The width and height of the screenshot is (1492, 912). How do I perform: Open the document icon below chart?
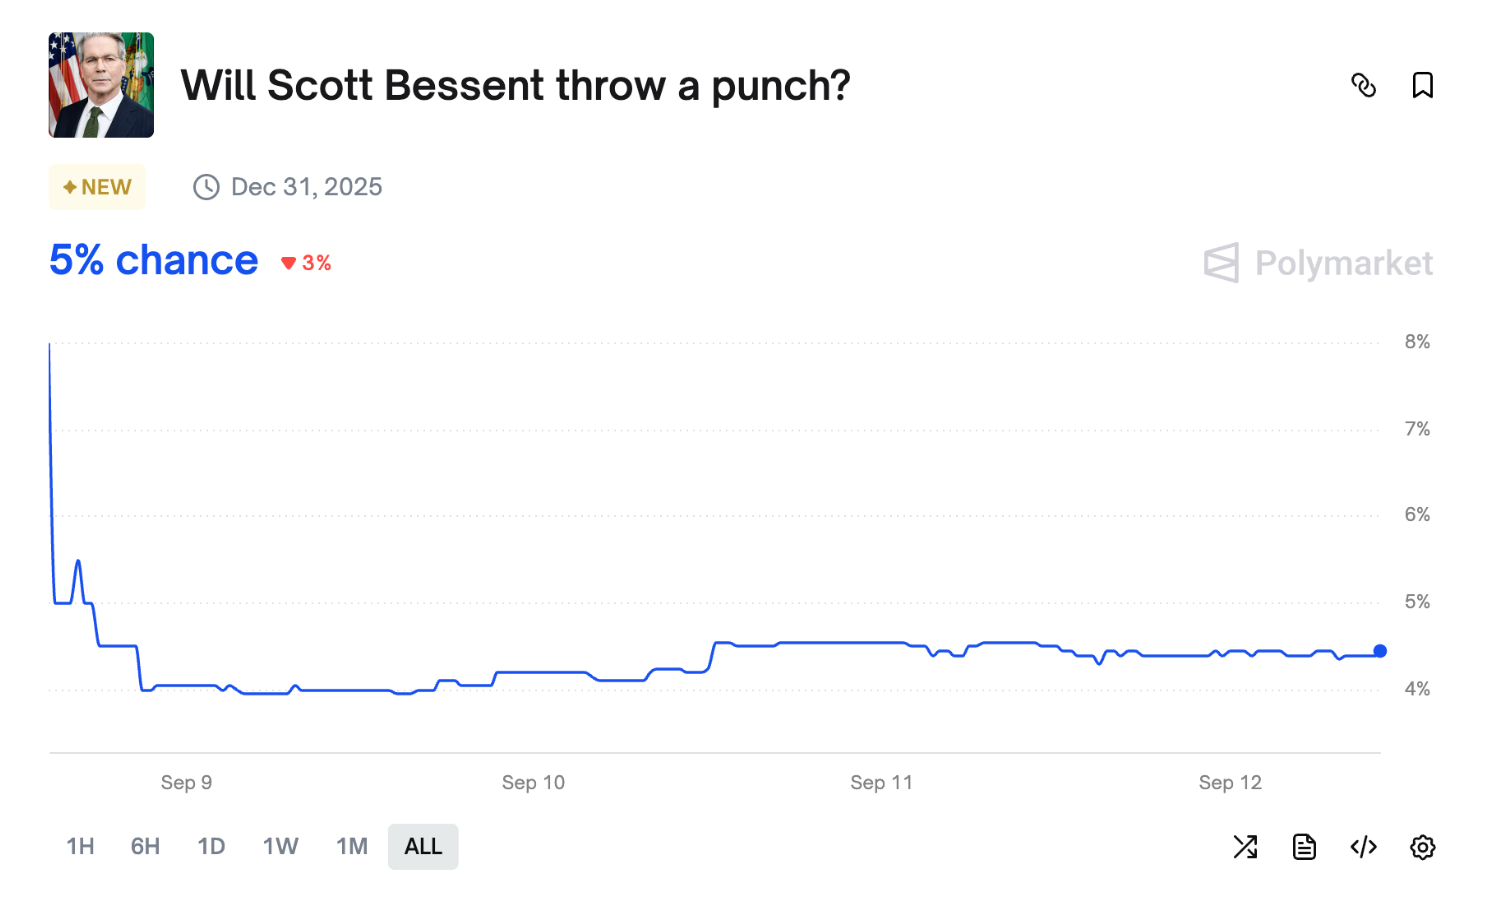tap(1304, 847)
